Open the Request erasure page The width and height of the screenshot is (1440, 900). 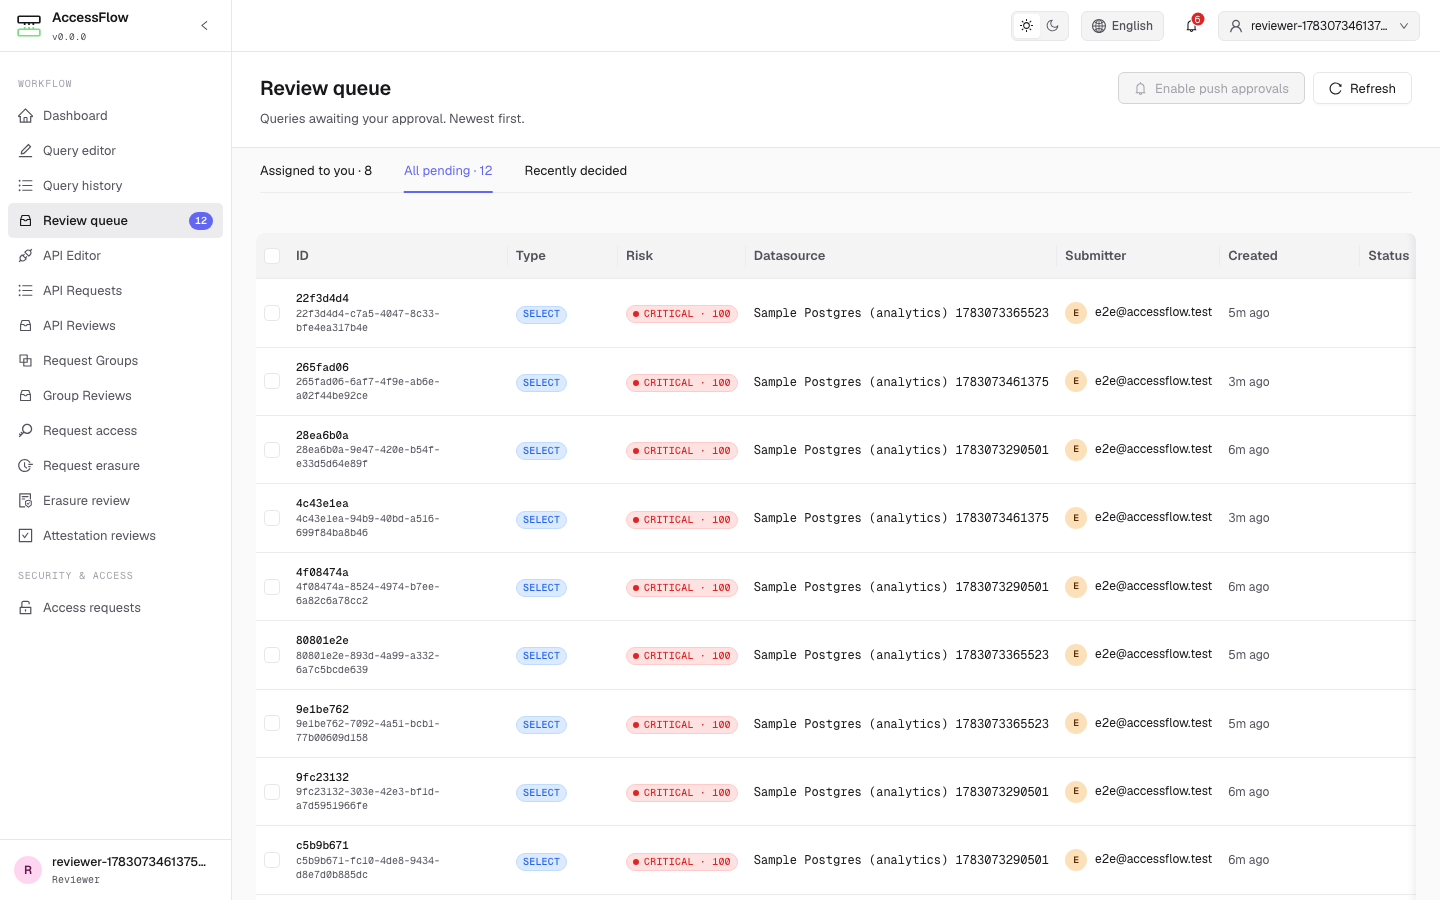115,466
